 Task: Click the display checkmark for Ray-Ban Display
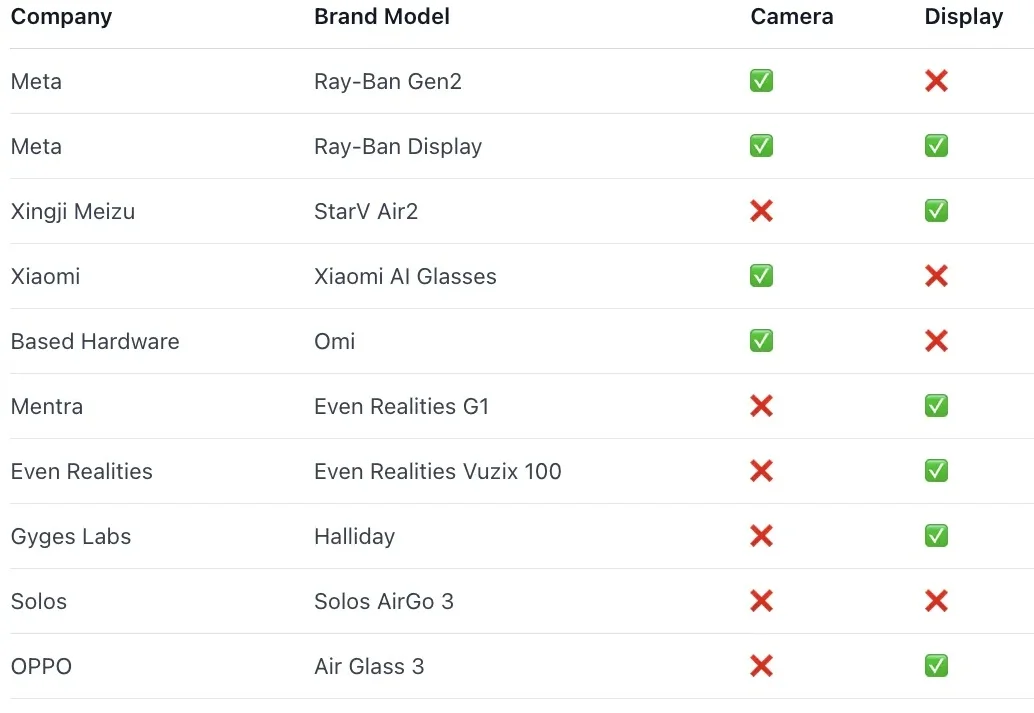(936, 146)
